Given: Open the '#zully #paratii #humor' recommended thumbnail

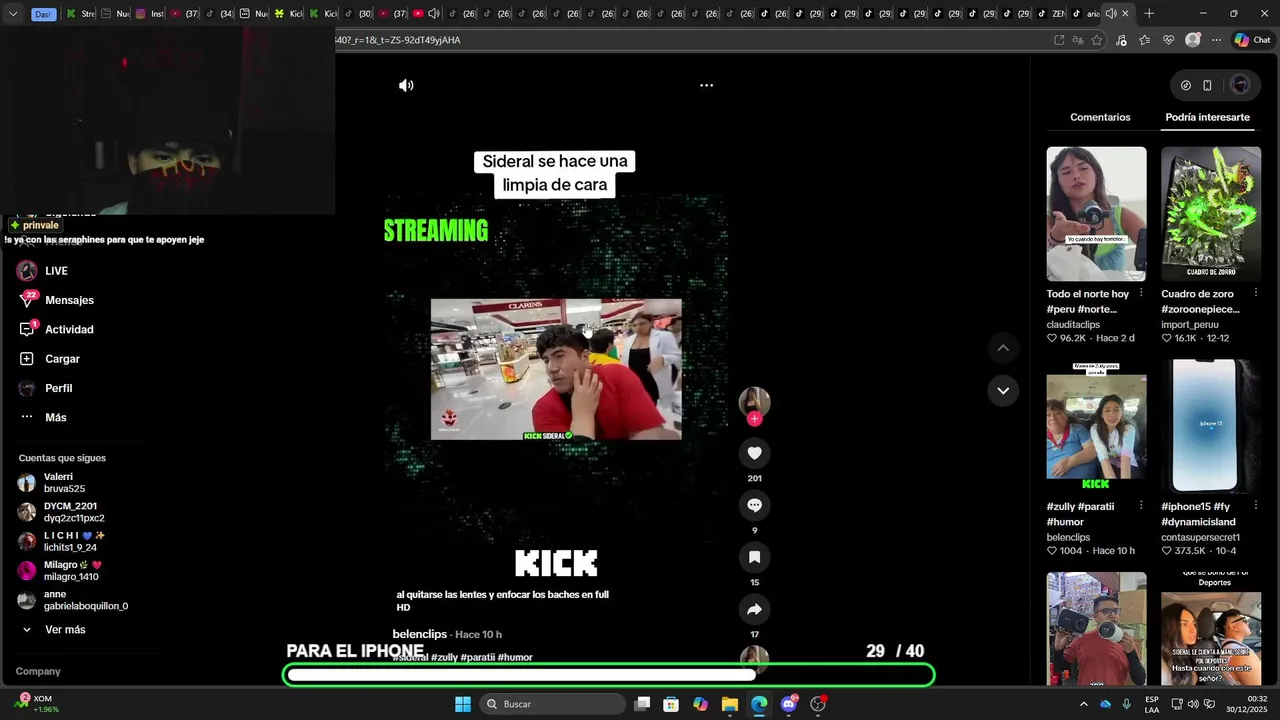Looking at the screenshot, I should coord(1096,426).
